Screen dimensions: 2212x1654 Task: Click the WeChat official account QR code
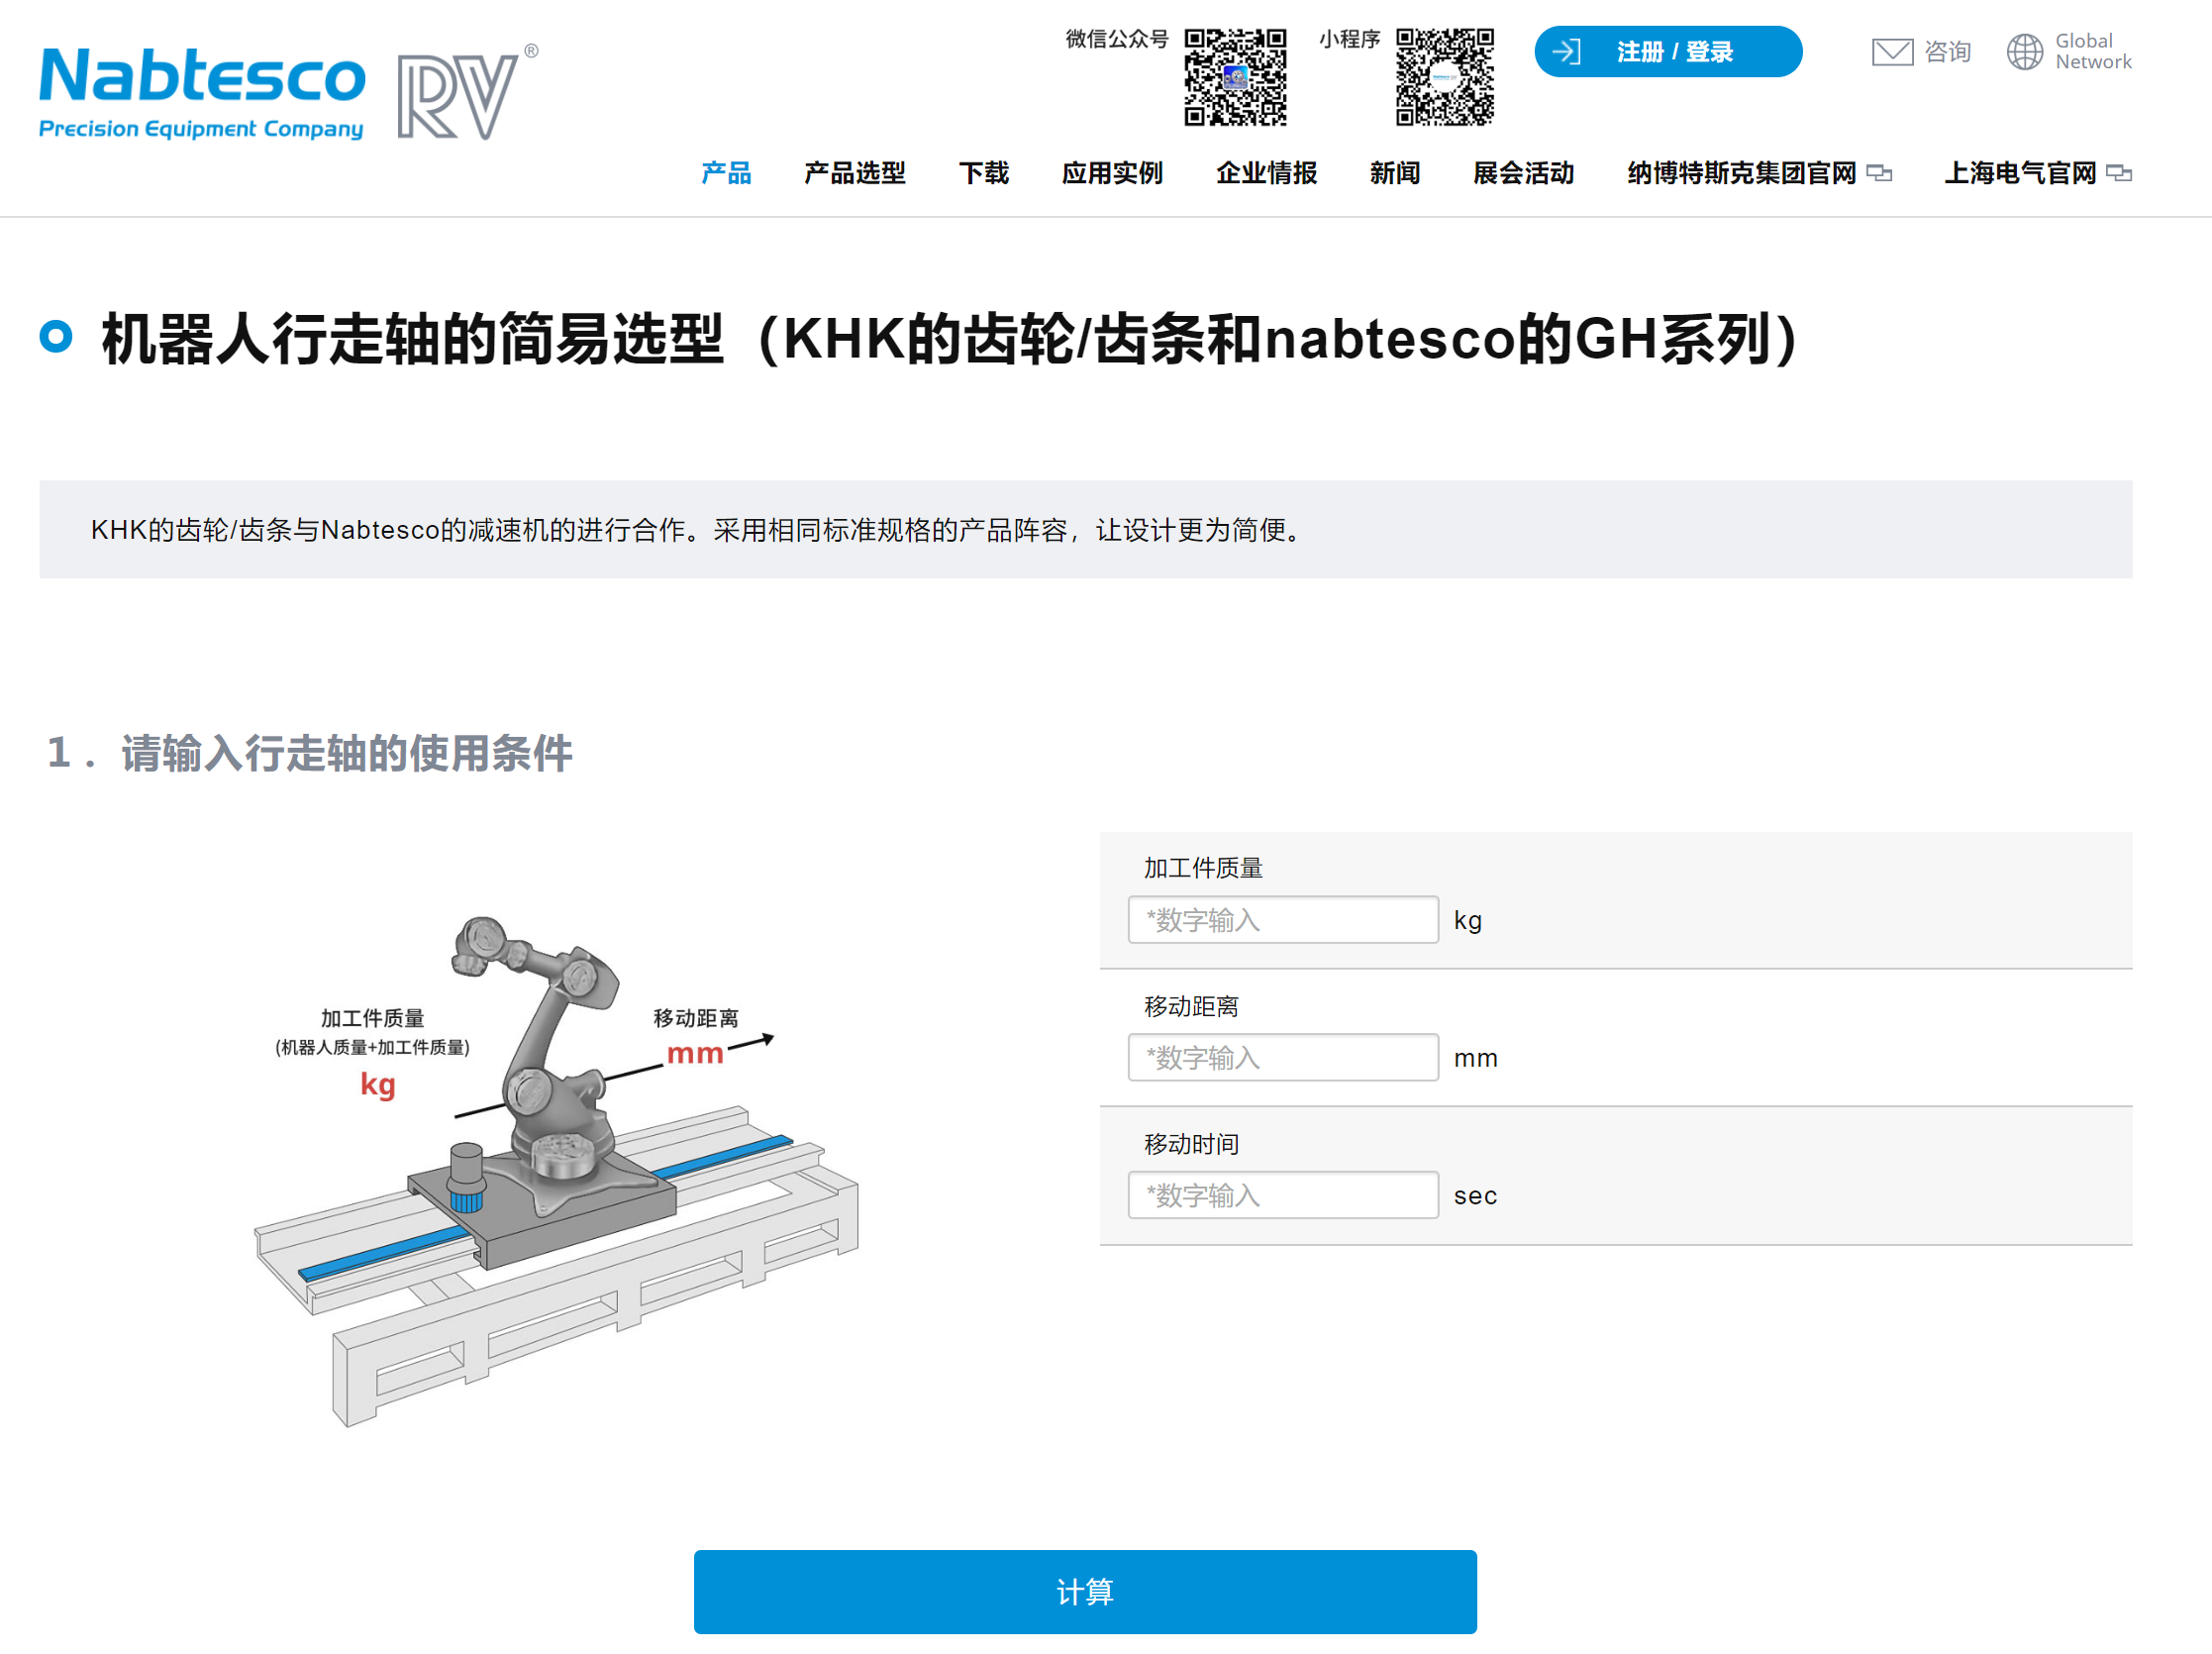[x=1235, y=77]
